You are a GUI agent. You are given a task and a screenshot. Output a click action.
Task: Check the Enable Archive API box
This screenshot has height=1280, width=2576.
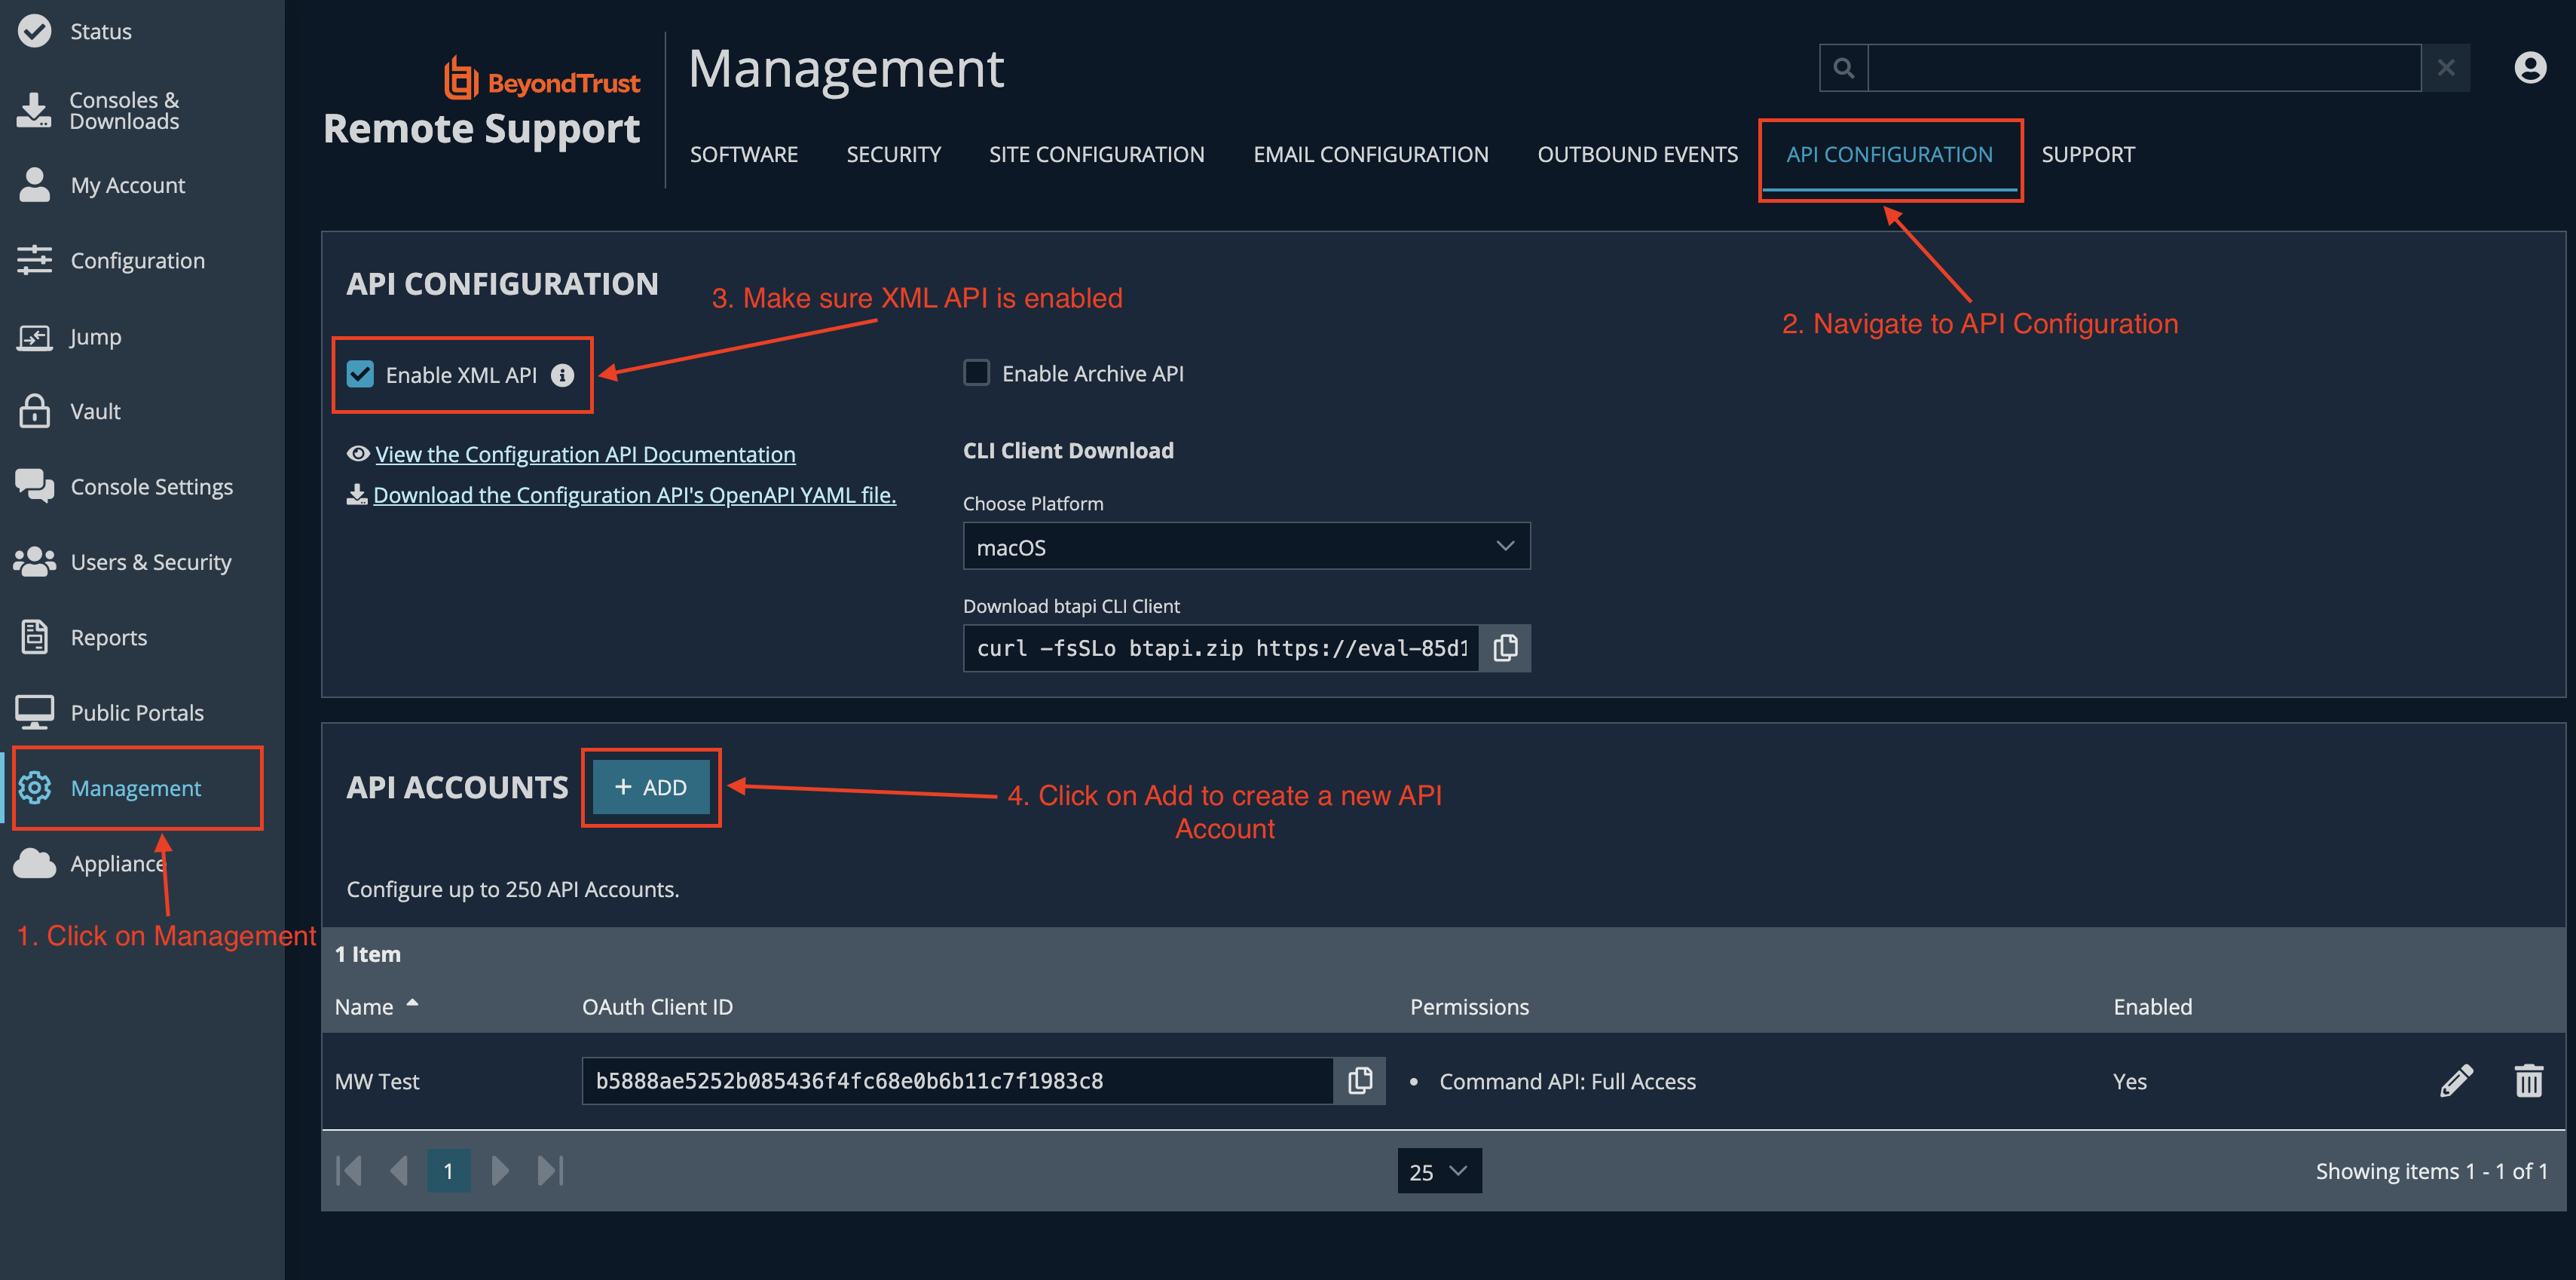click(x=976, y=373)
